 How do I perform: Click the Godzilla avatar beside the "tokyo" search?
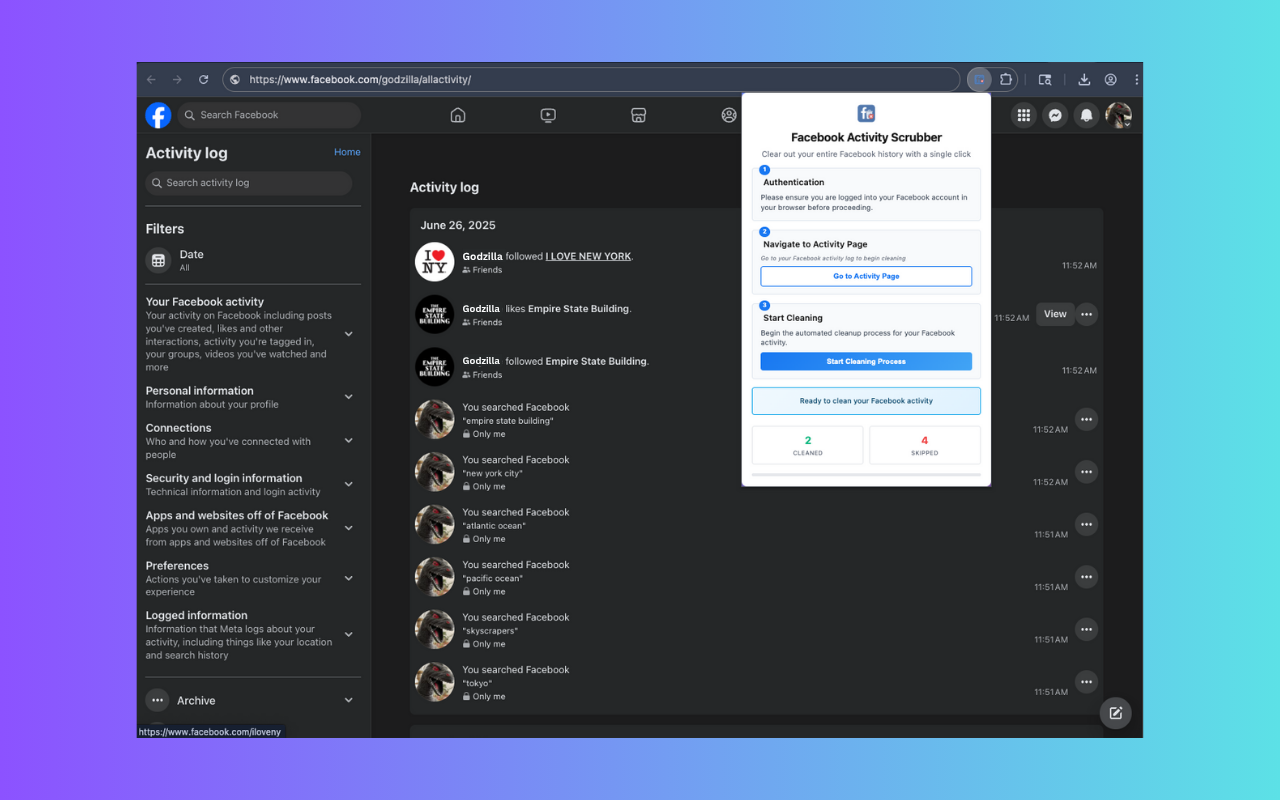click(434, 682)
